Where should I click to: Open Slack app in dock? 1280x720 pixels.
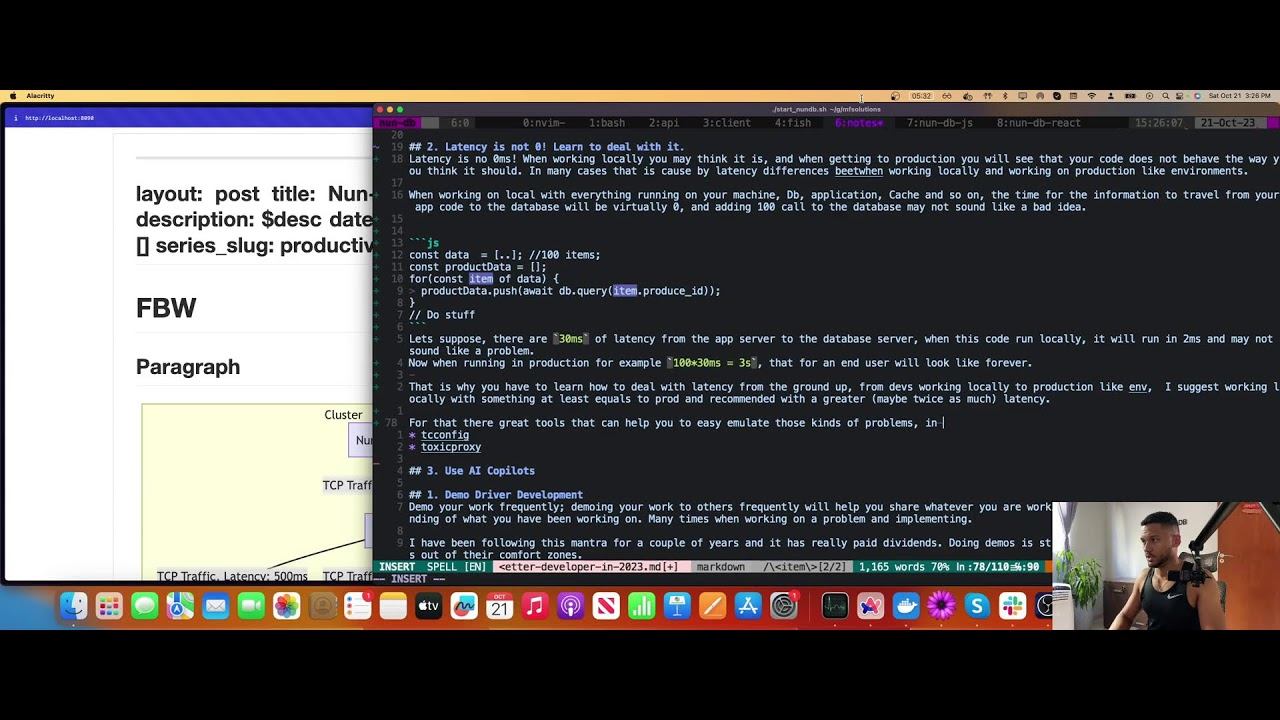point(1012,606)
